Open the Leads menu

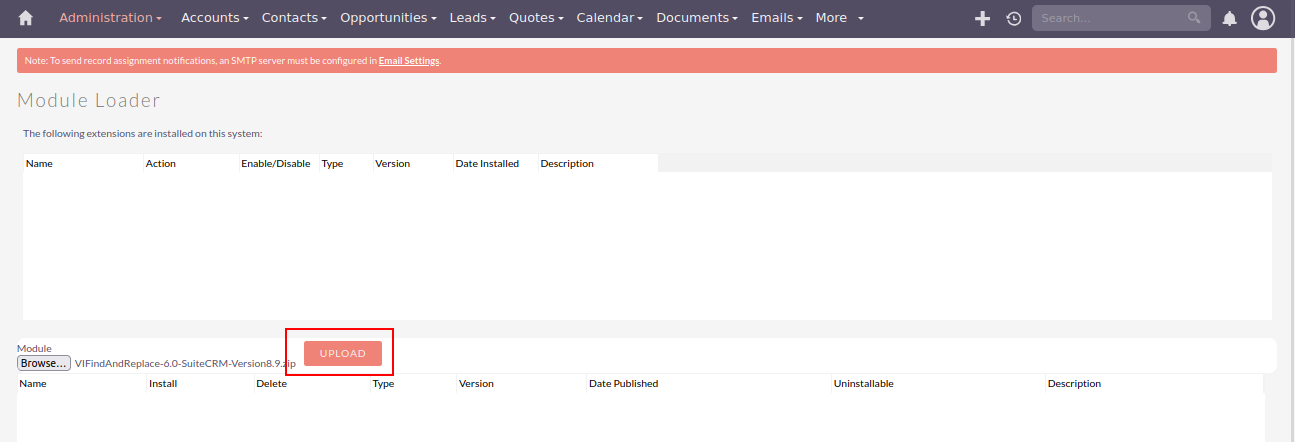pyautogui.click(x=473, y=18)
